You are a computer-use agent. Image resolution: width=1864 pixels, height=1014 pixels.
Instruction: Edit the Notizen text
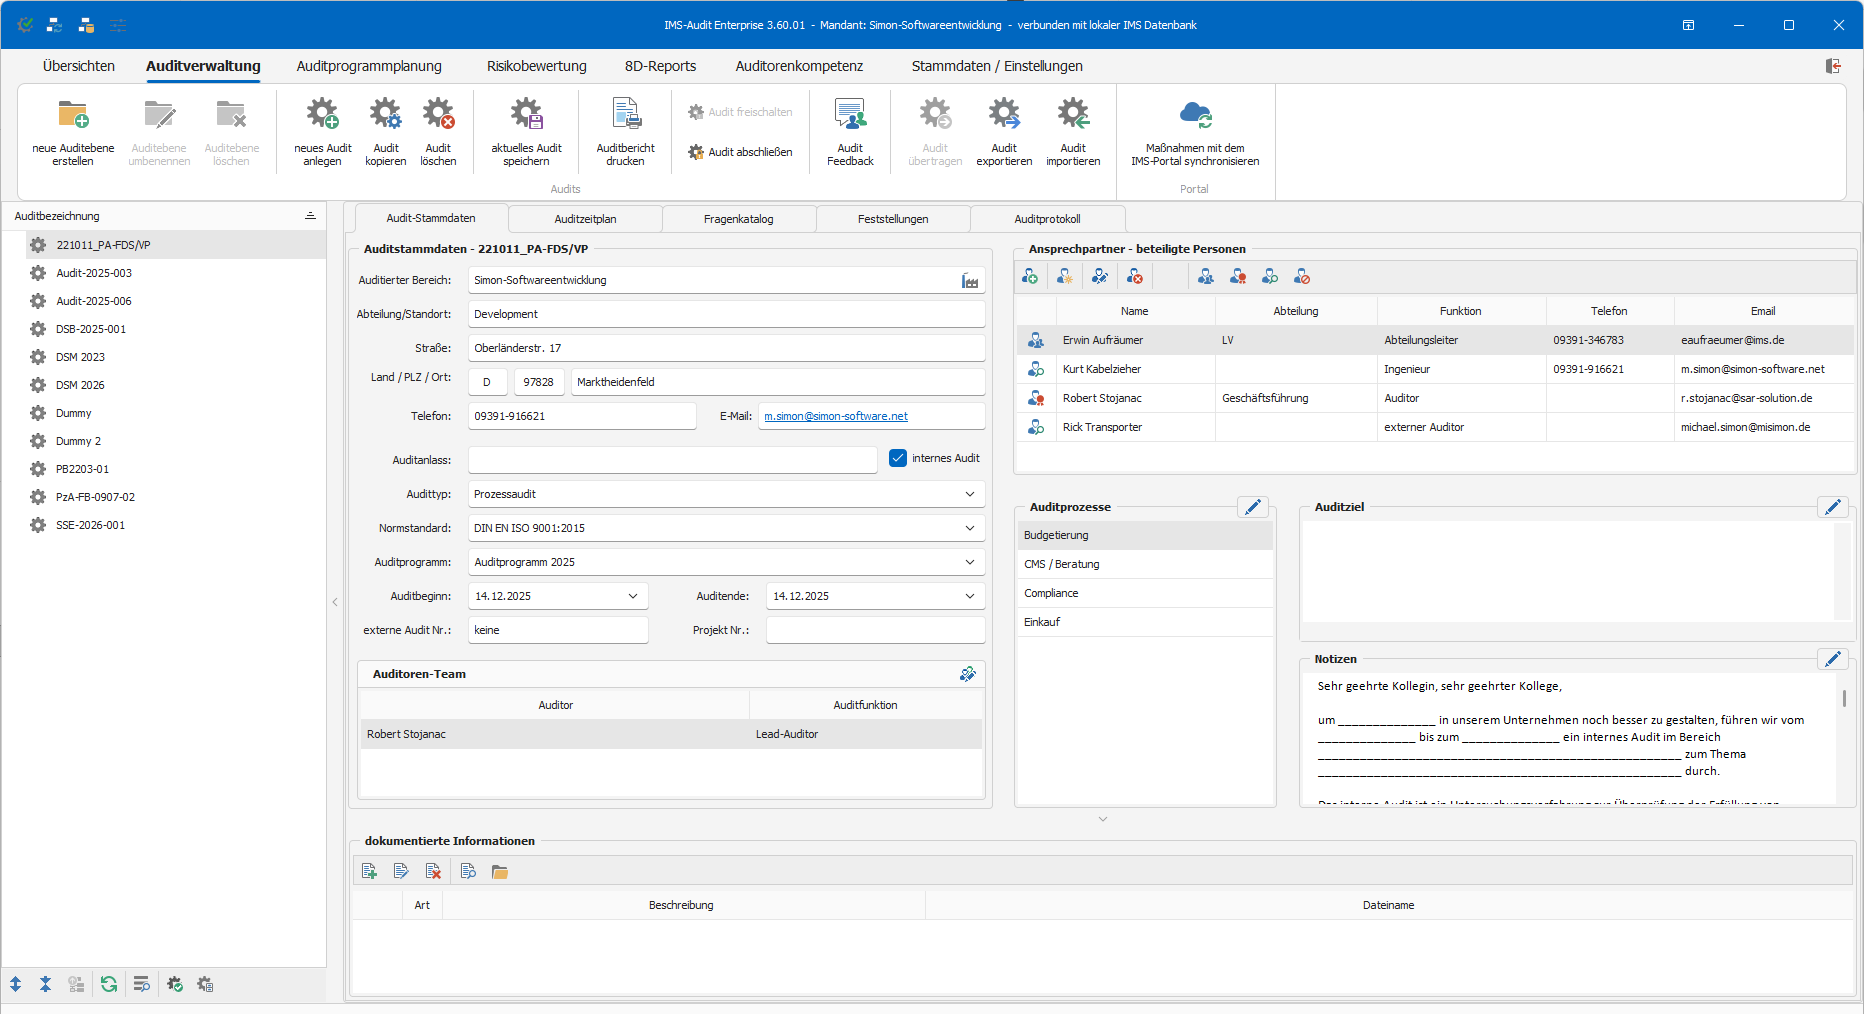click(x=1832, y=659)
